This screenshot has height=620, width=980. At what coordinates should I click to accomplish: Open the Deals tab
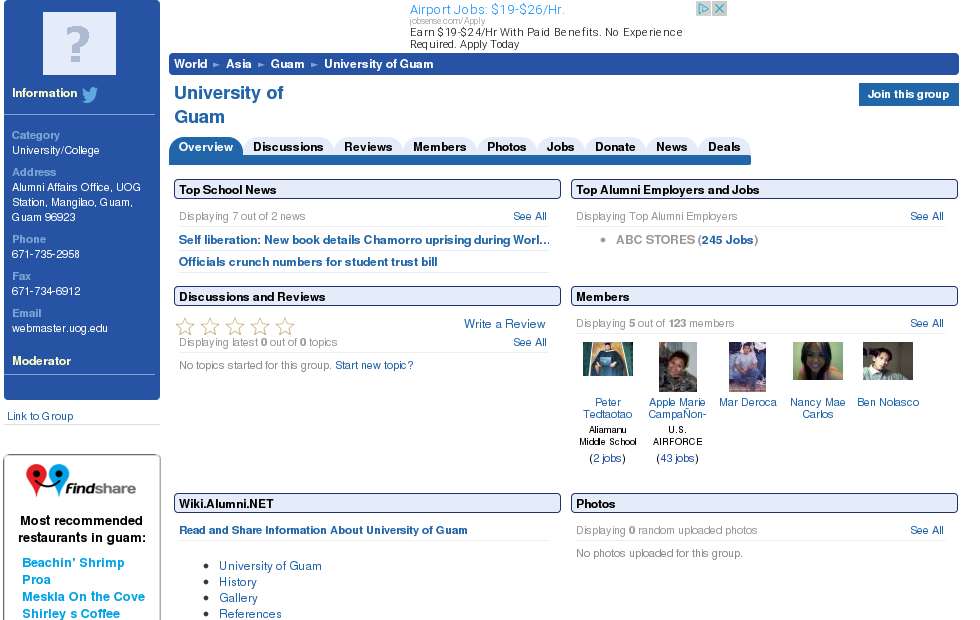tap(724, 147)
